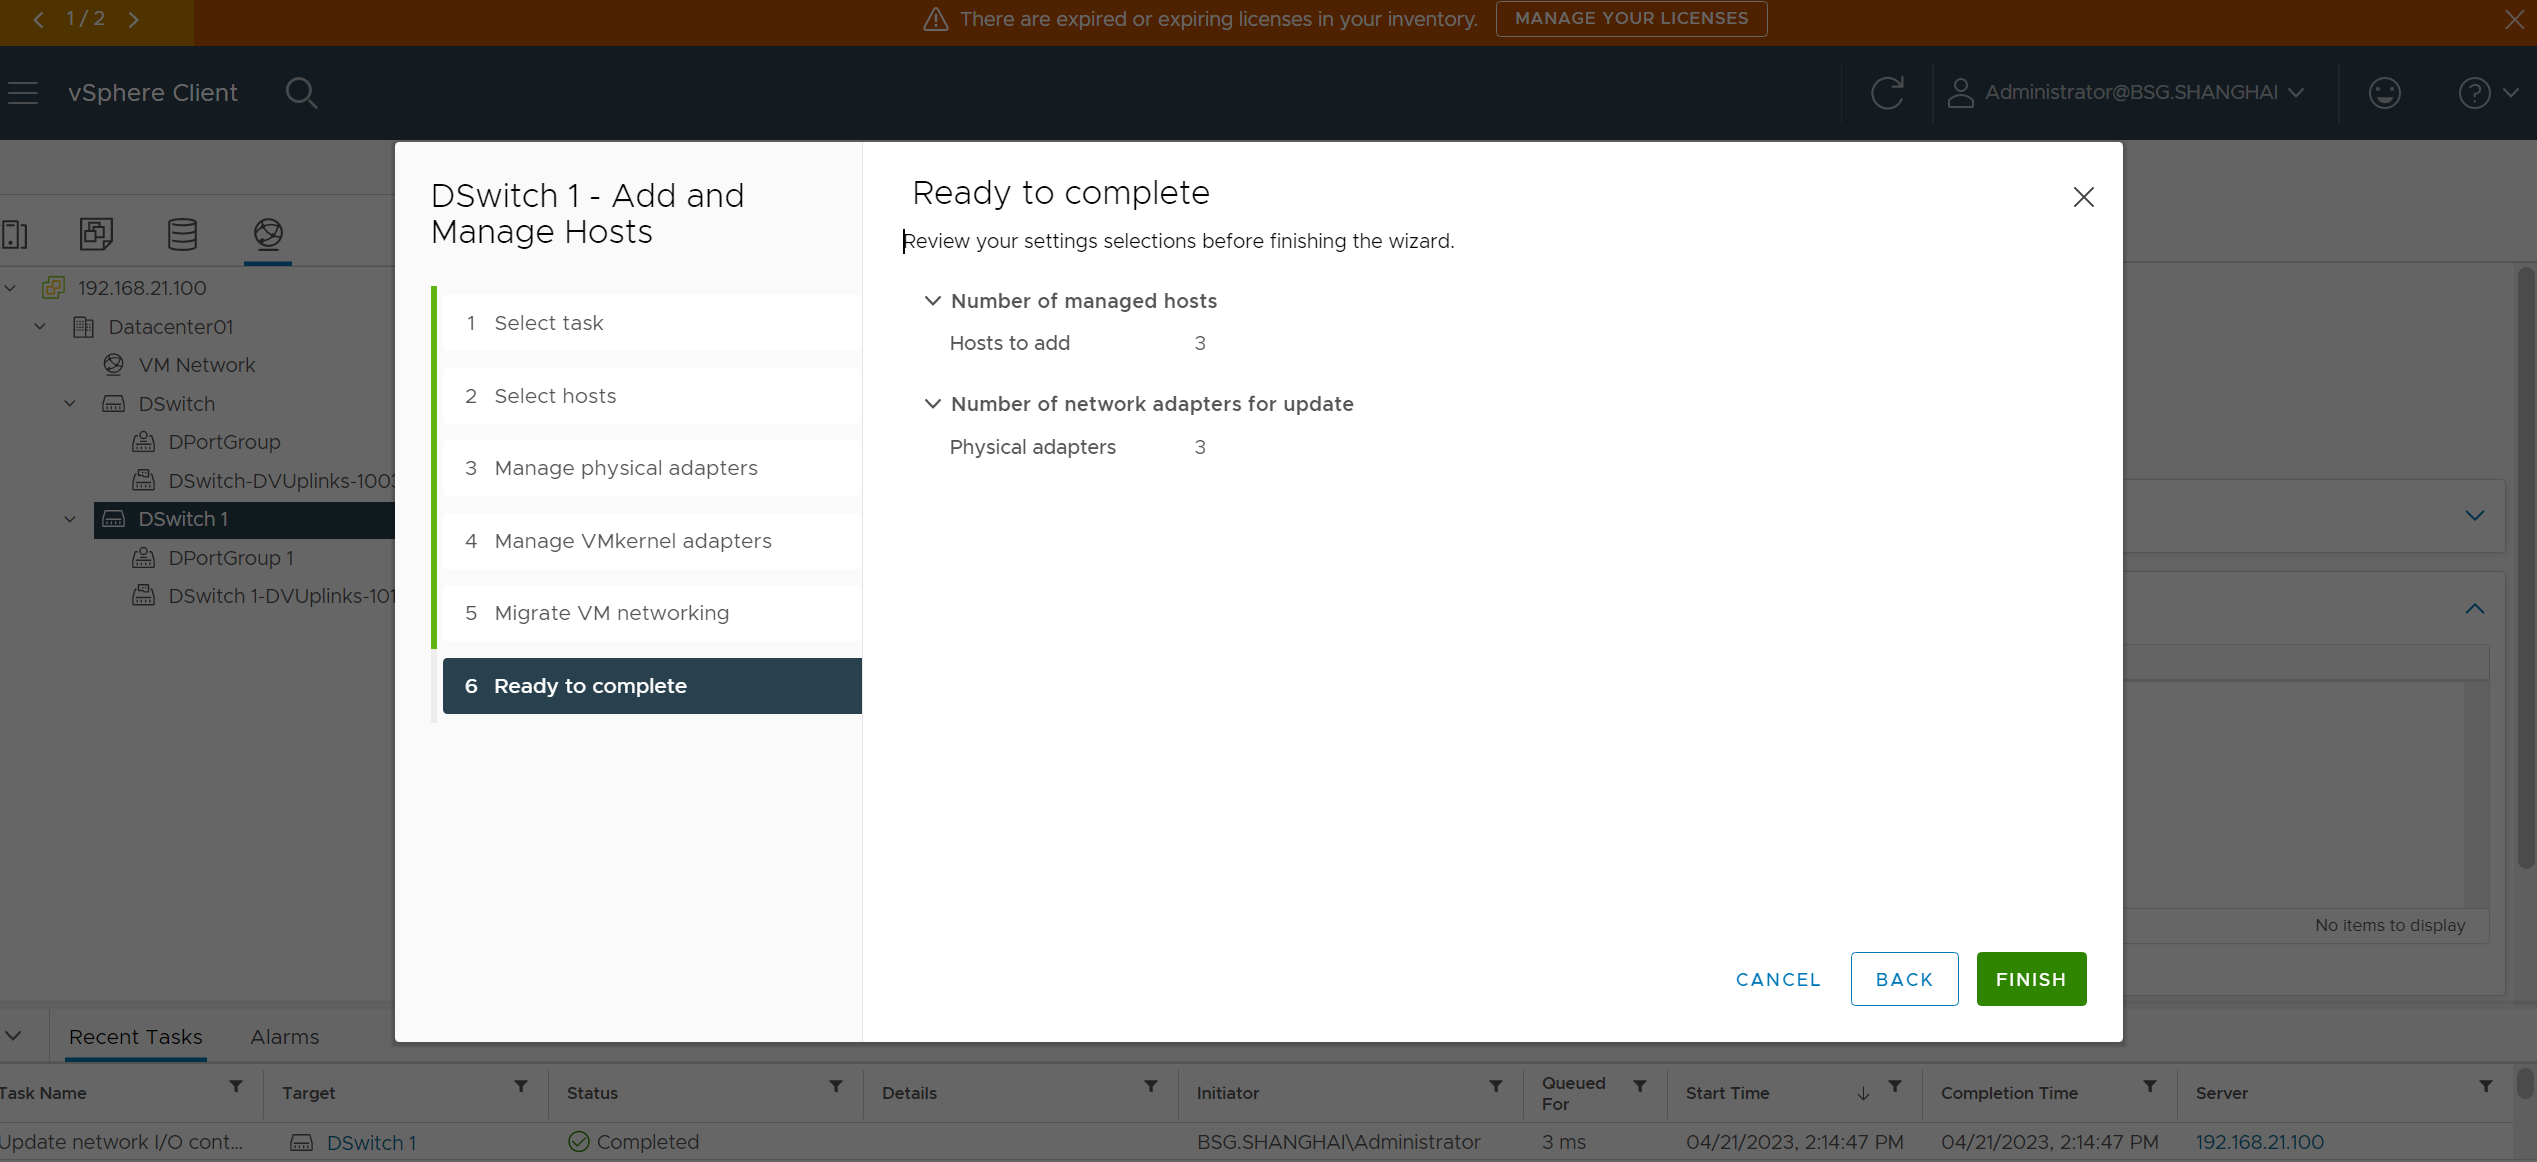Image resolution: width=2537 pixels, height=1162 pixels.
Task: Click the BACK button to previous step
Action: (x=1904, y=979)
